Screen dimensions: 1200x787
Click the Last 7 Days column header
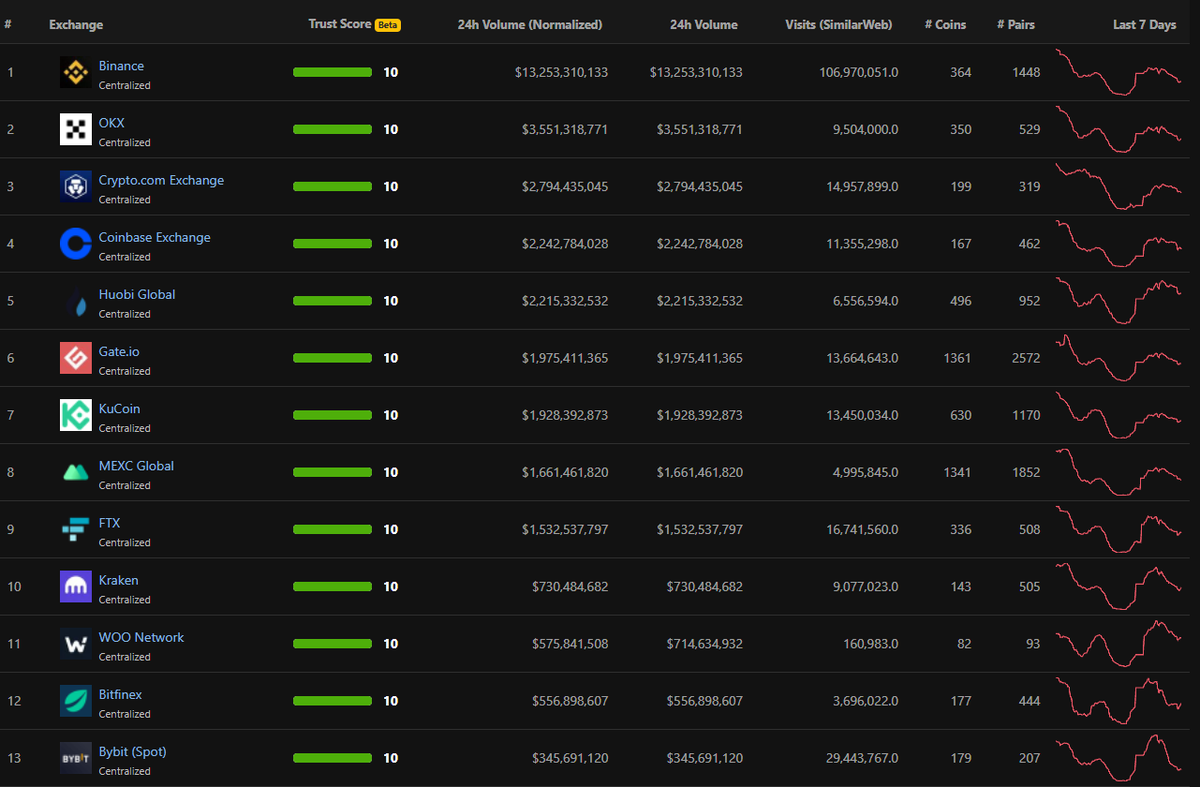(x=1145, y=24)
